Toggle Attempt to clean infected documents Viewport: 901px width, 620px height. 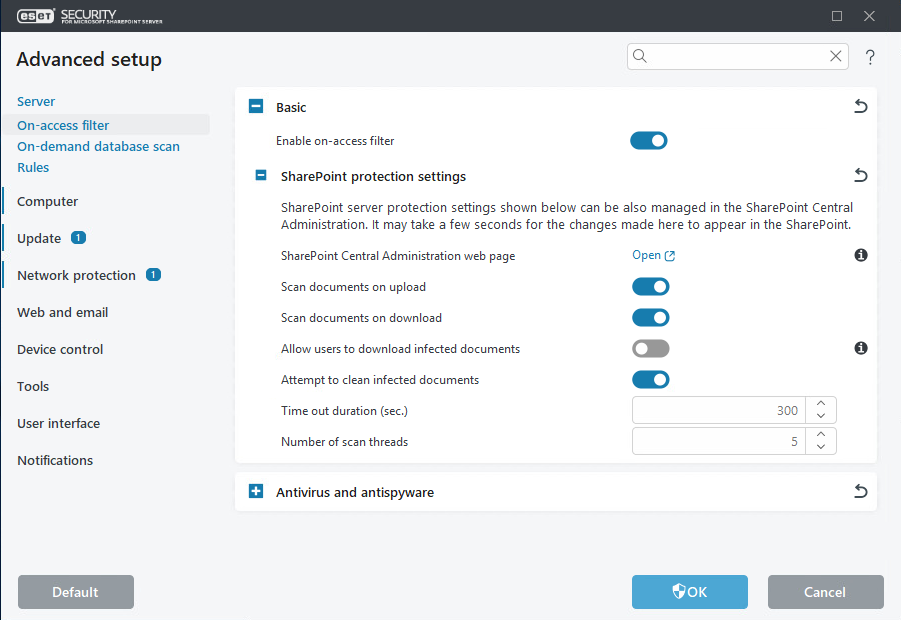[x=650, y=380]
